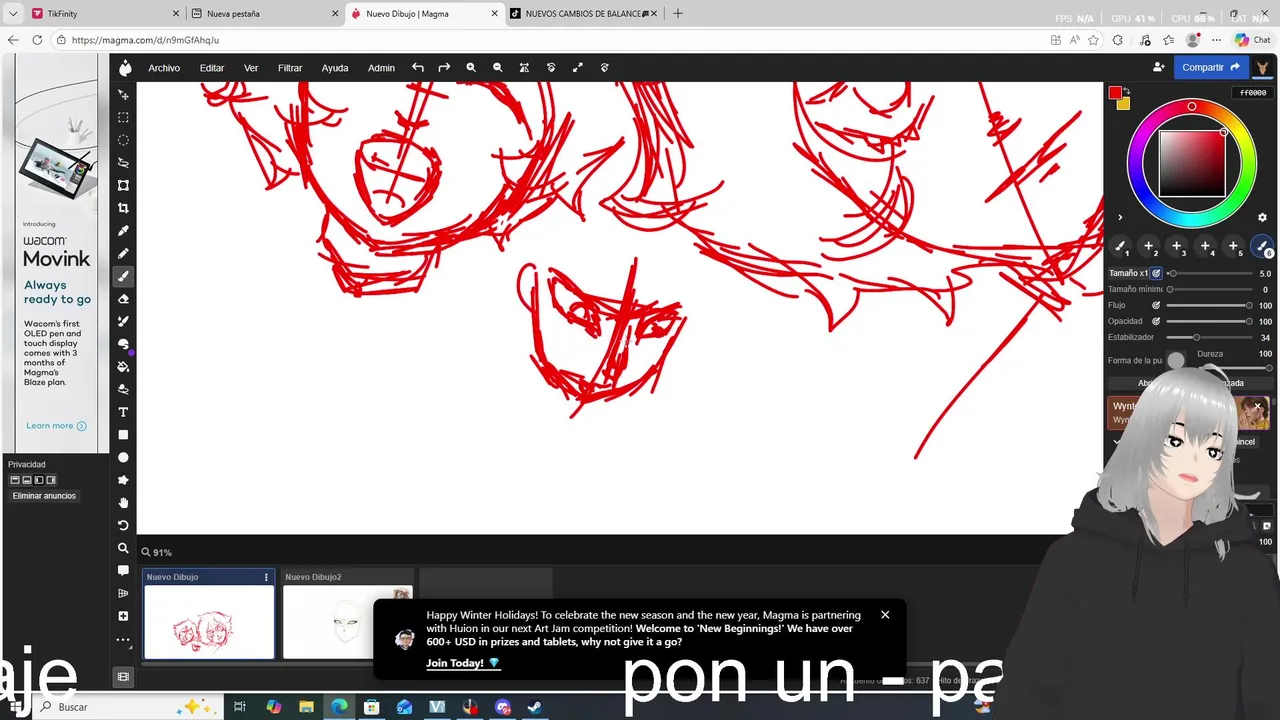This screenshot has height=720, width=1280.
Task: Toggle the artboards filmstrip panel button
Action: click(x=124, y=677)
